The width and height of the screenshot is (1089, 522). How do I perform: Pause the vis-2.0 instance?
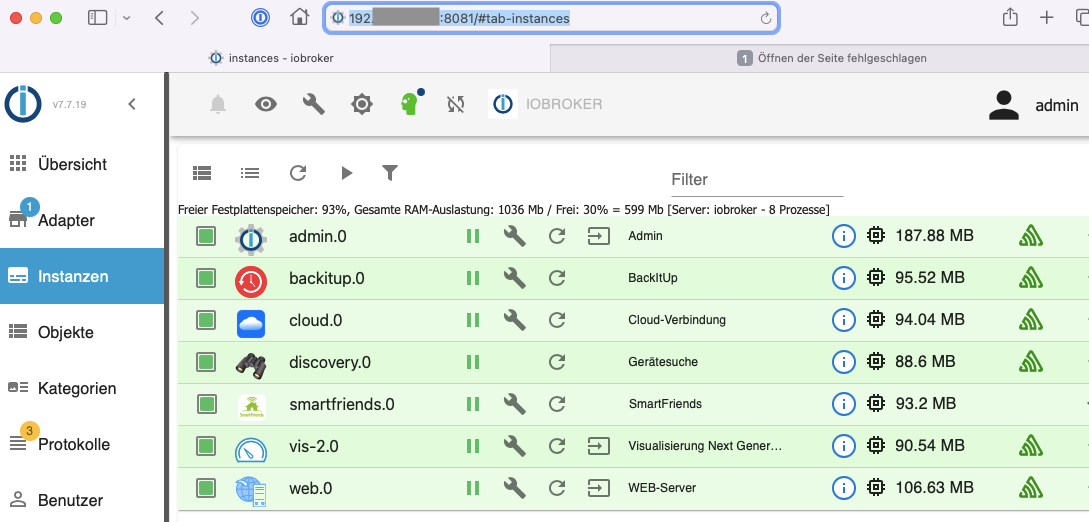pos(473,446)
